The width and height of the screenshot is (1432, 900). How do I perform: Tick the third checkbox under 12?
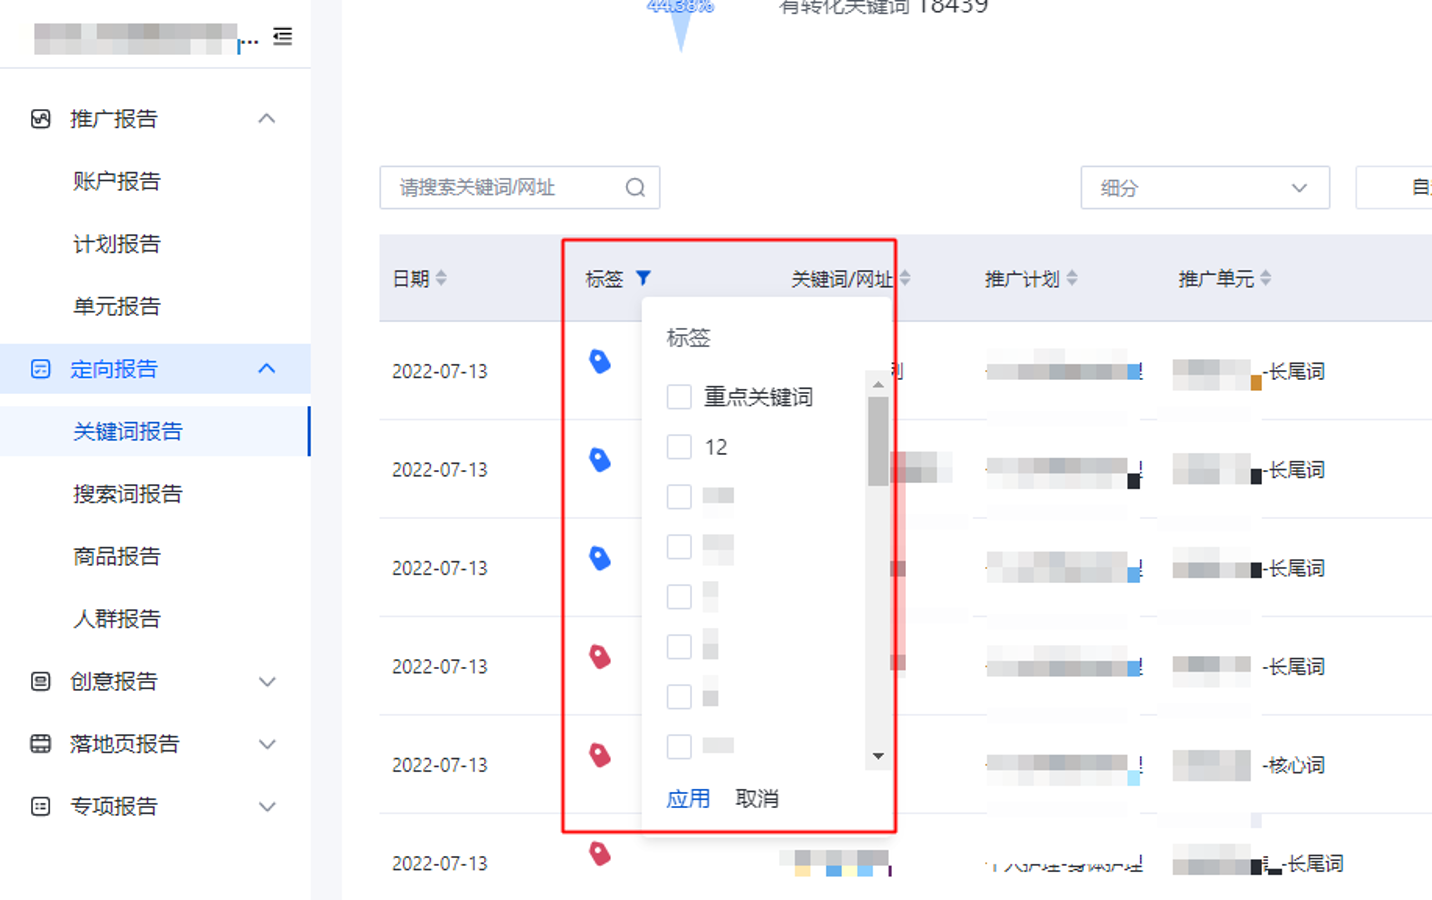[679, 597]
